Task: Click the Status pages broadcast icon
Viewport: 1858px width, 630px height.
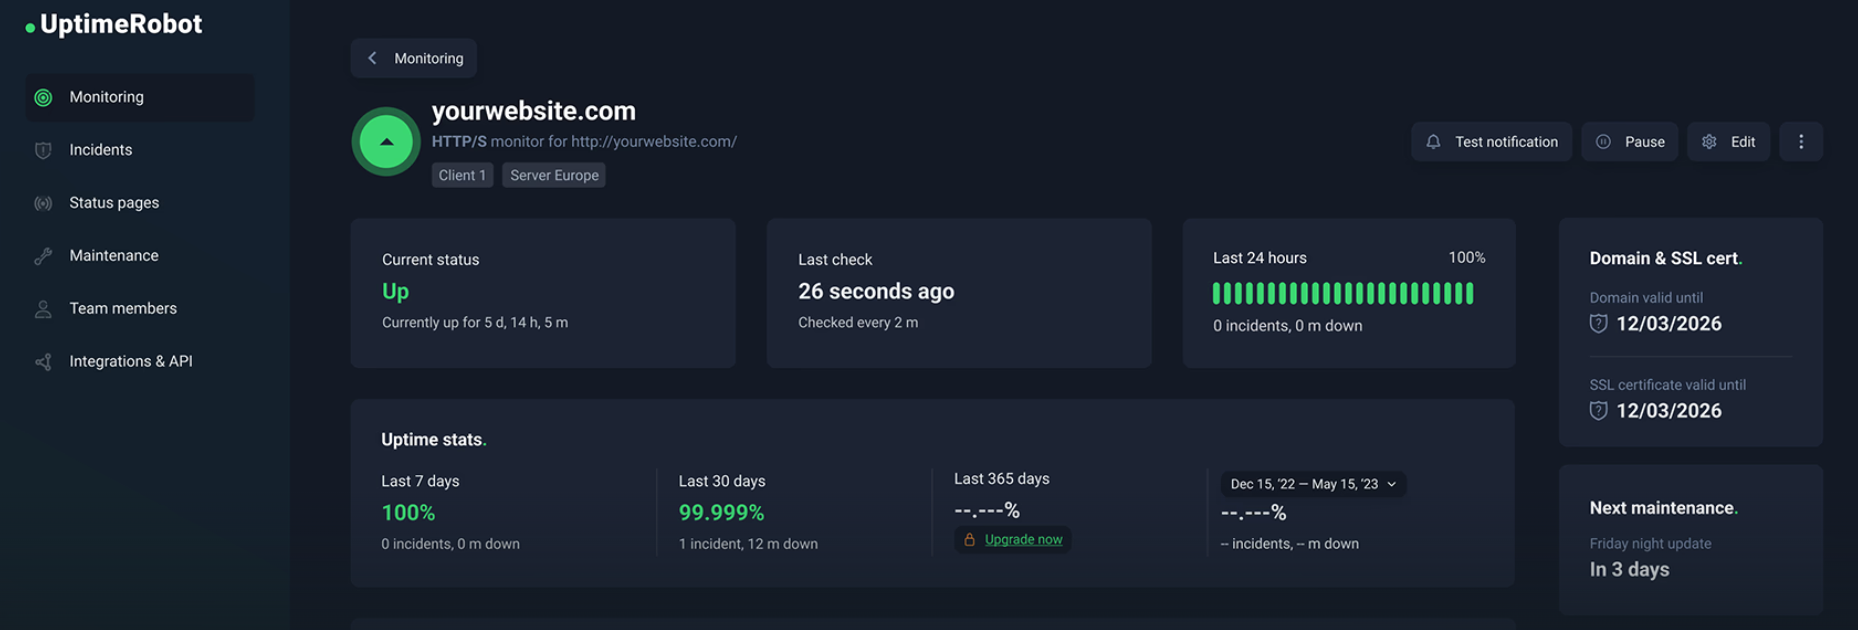Action: (x=43, y=203)
